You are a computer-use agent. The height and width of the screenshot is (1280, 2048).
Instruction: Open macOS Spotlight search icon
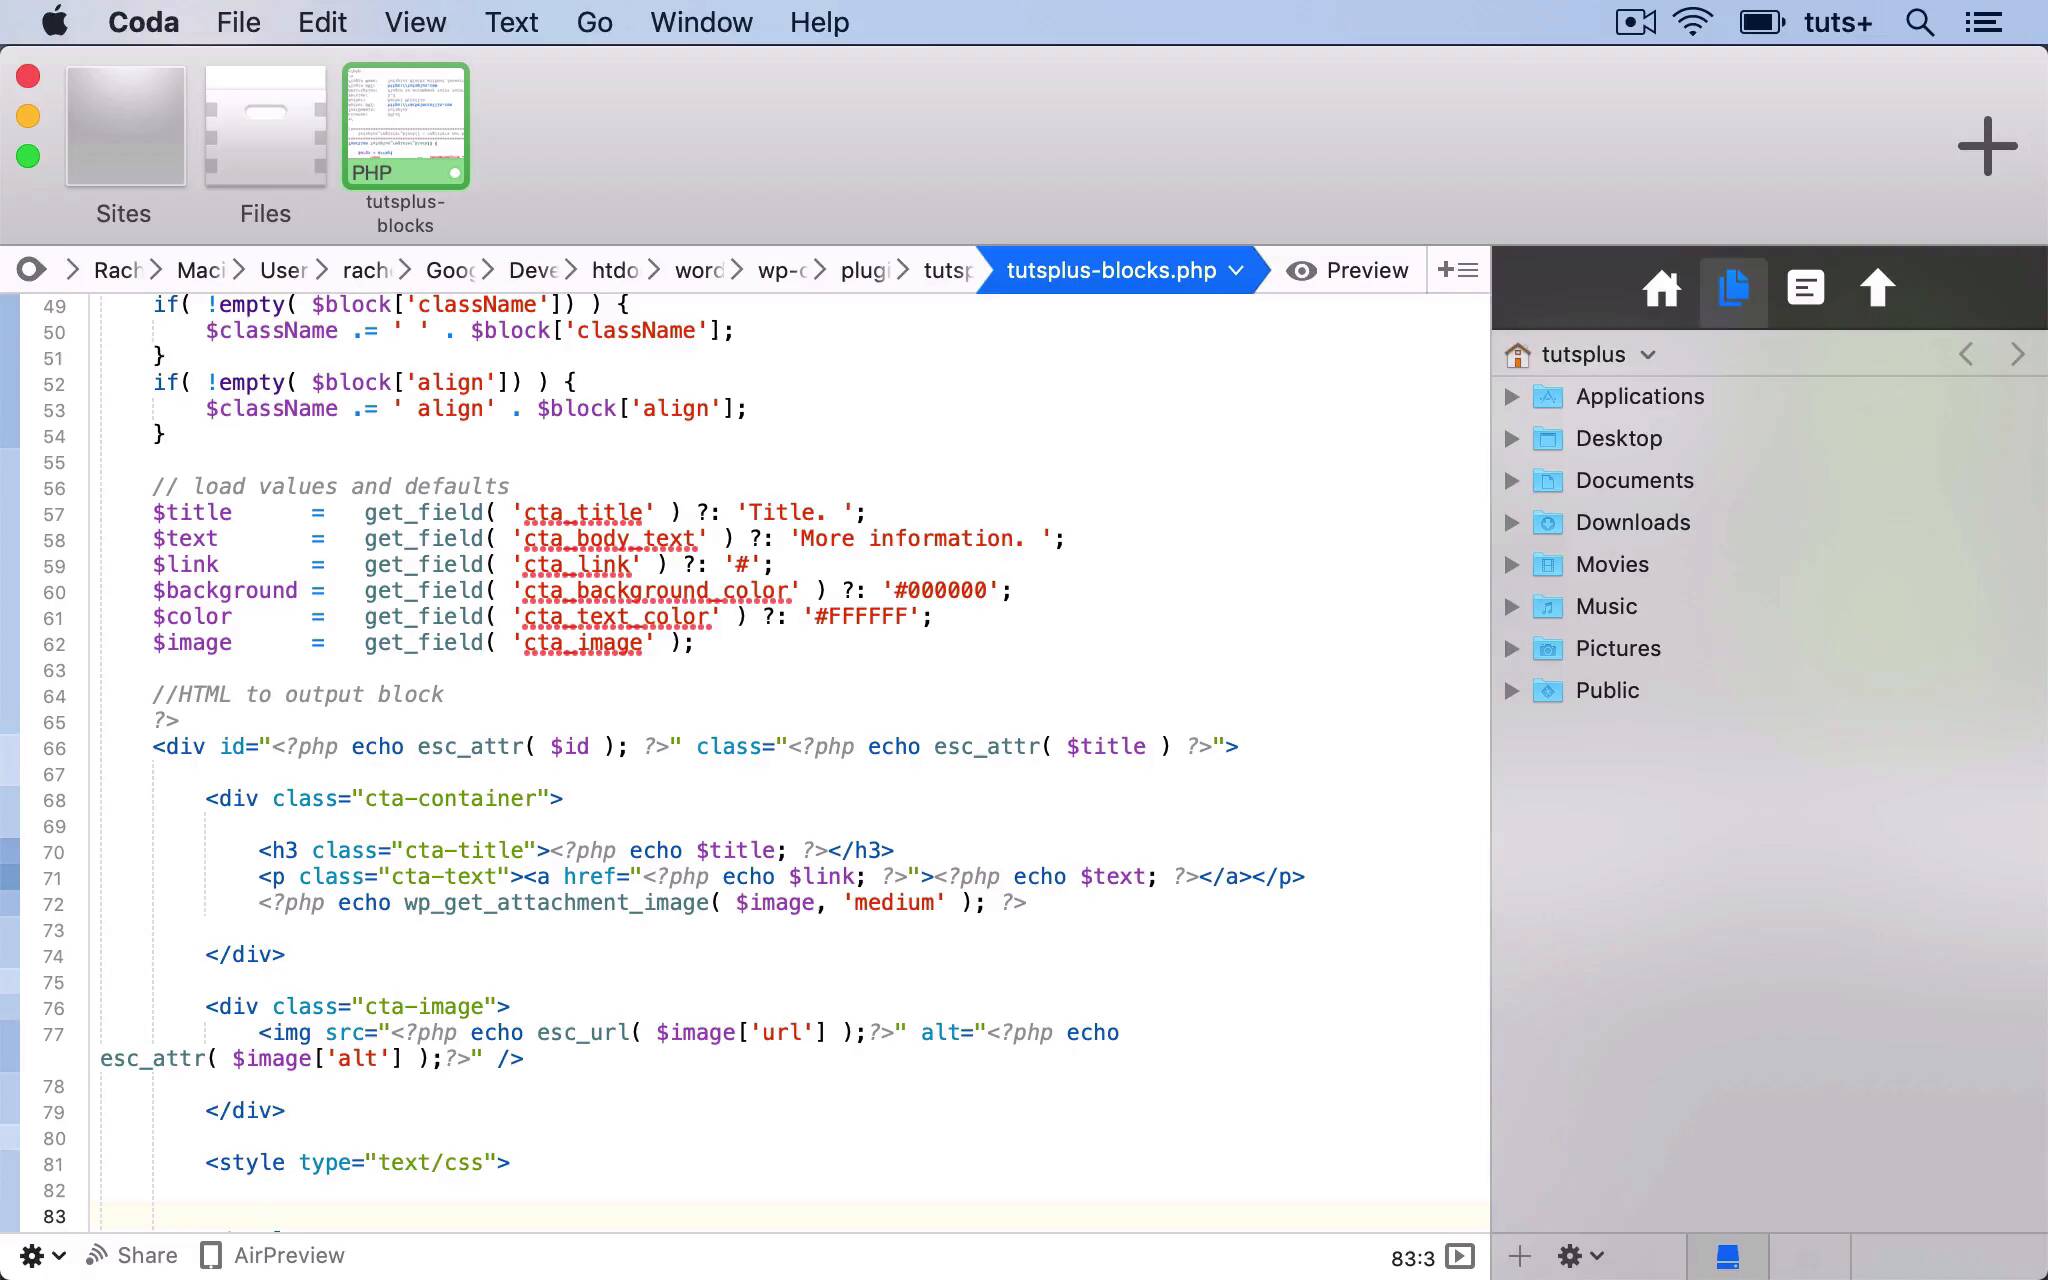coord(1919,22)
